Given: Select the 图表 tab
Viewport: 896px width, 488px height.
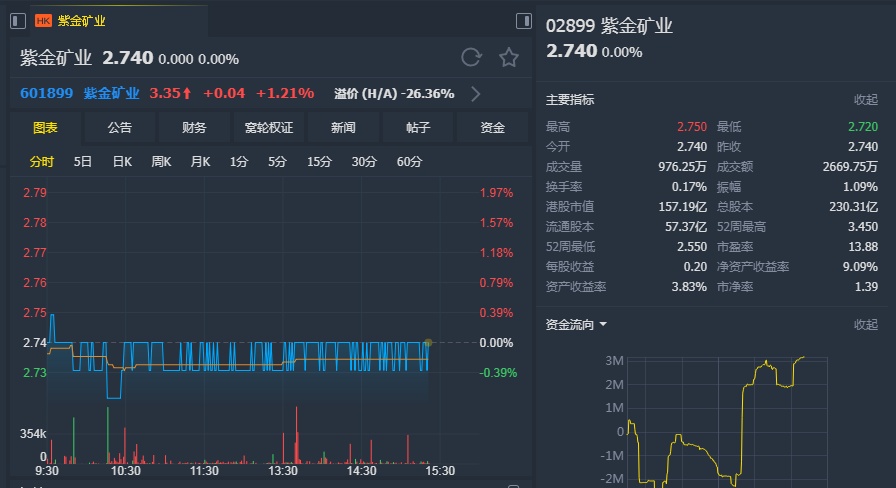Looking at the screenshot, I should pyautogui.click(x=46, y=127).
